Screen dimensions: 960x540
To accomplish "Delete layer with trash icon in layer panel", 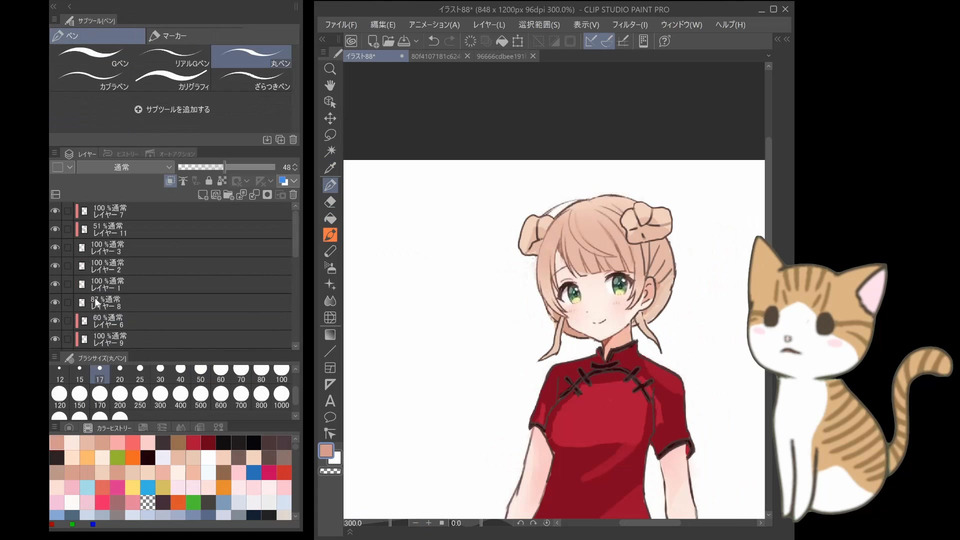I will pyautogui.click(x=293, y=195).
